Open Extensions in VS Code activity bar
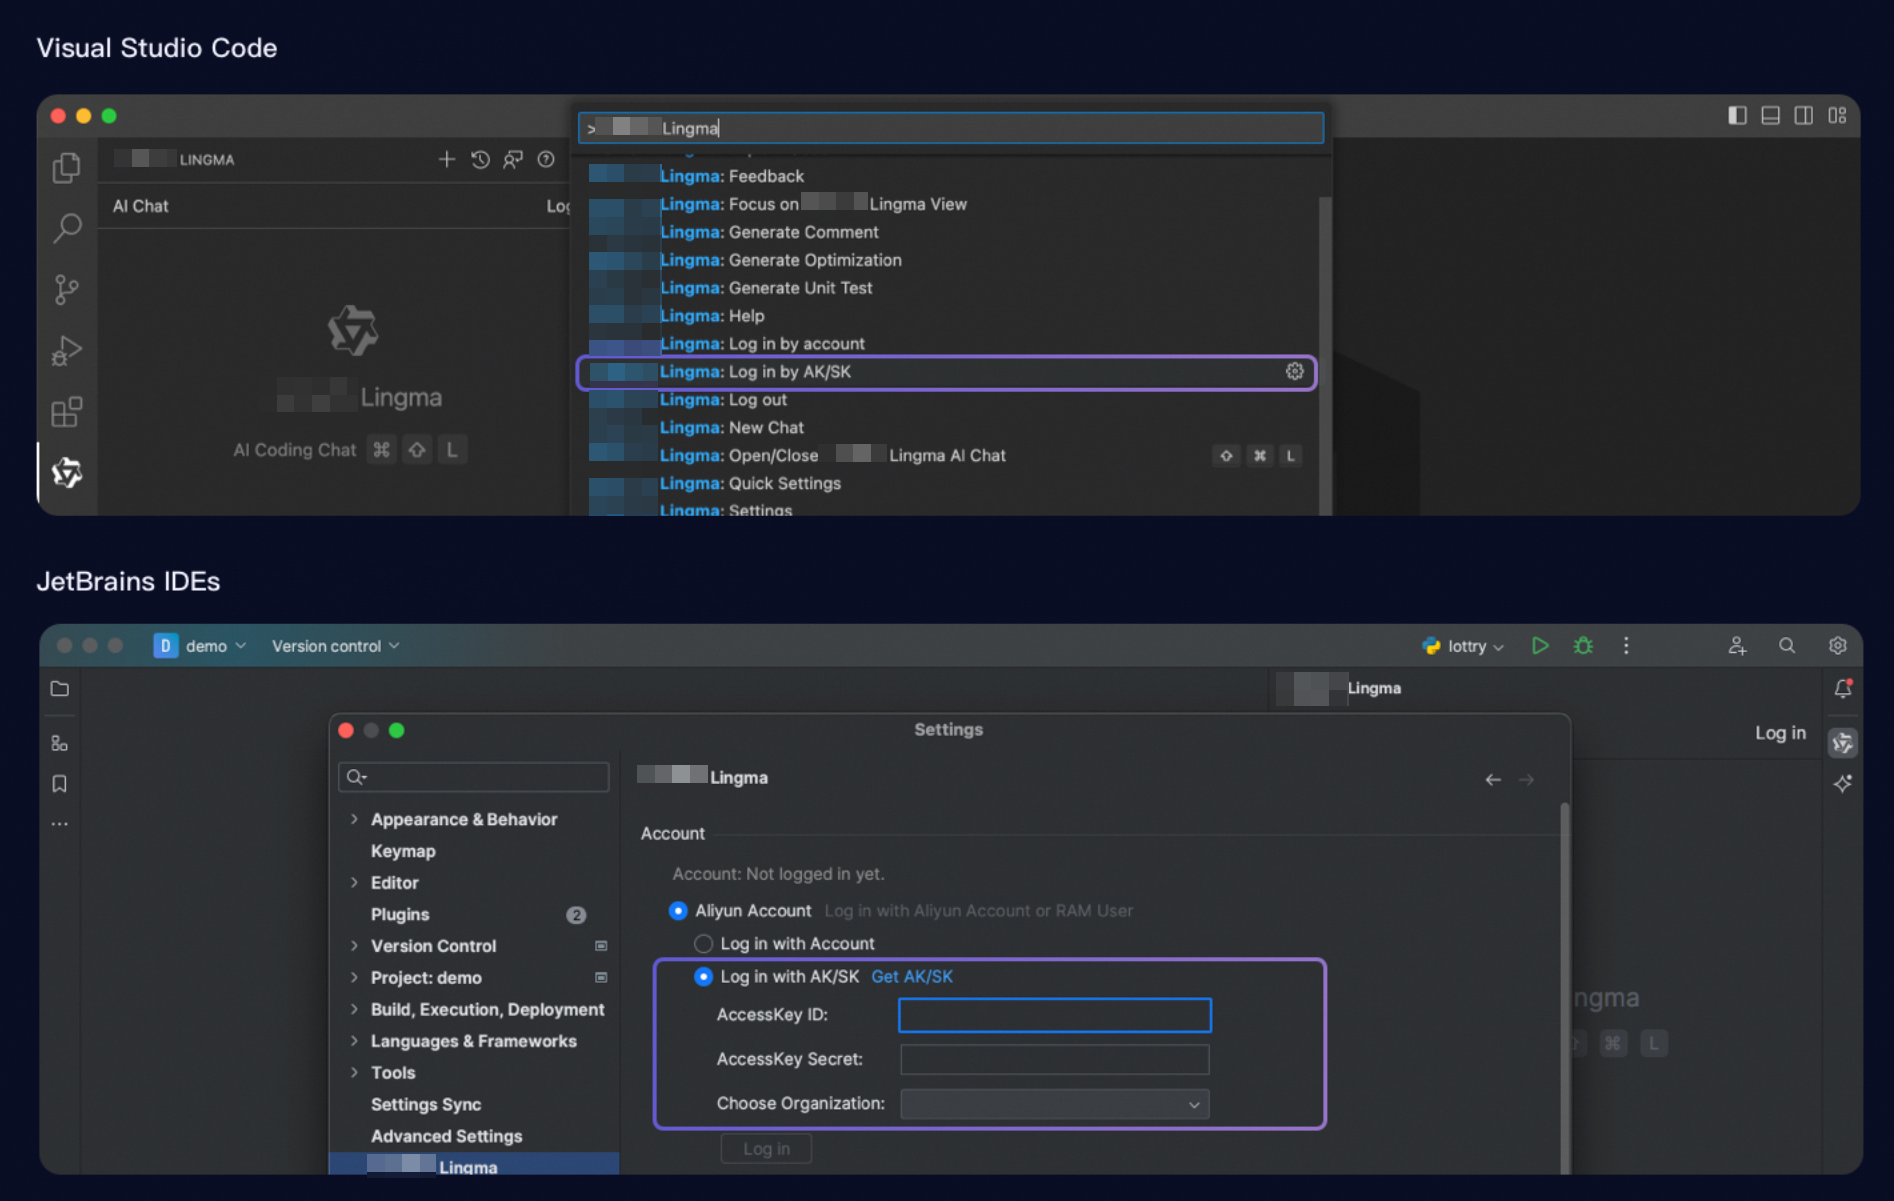This screenshot has width=1894, height=1201. (67, 412)
